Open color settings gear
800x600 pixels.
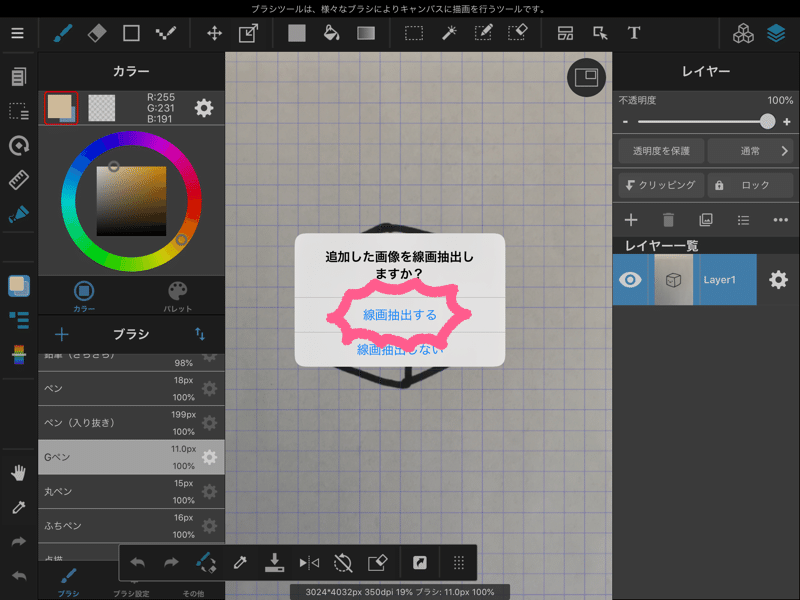pyautogui.click(x=204, y=108)
